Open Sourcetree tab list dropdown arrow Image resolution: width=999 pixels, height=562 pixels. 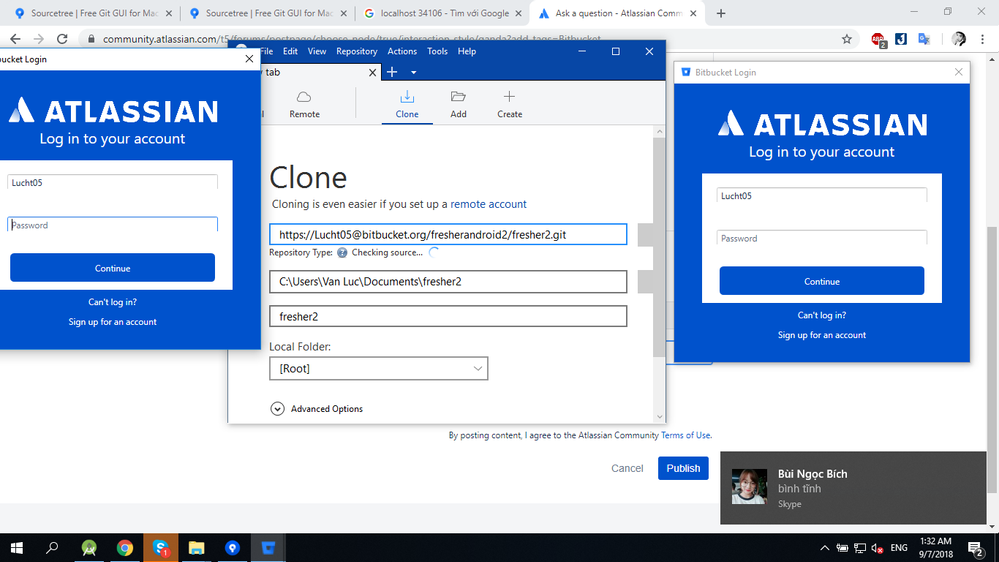coord(413,73)
